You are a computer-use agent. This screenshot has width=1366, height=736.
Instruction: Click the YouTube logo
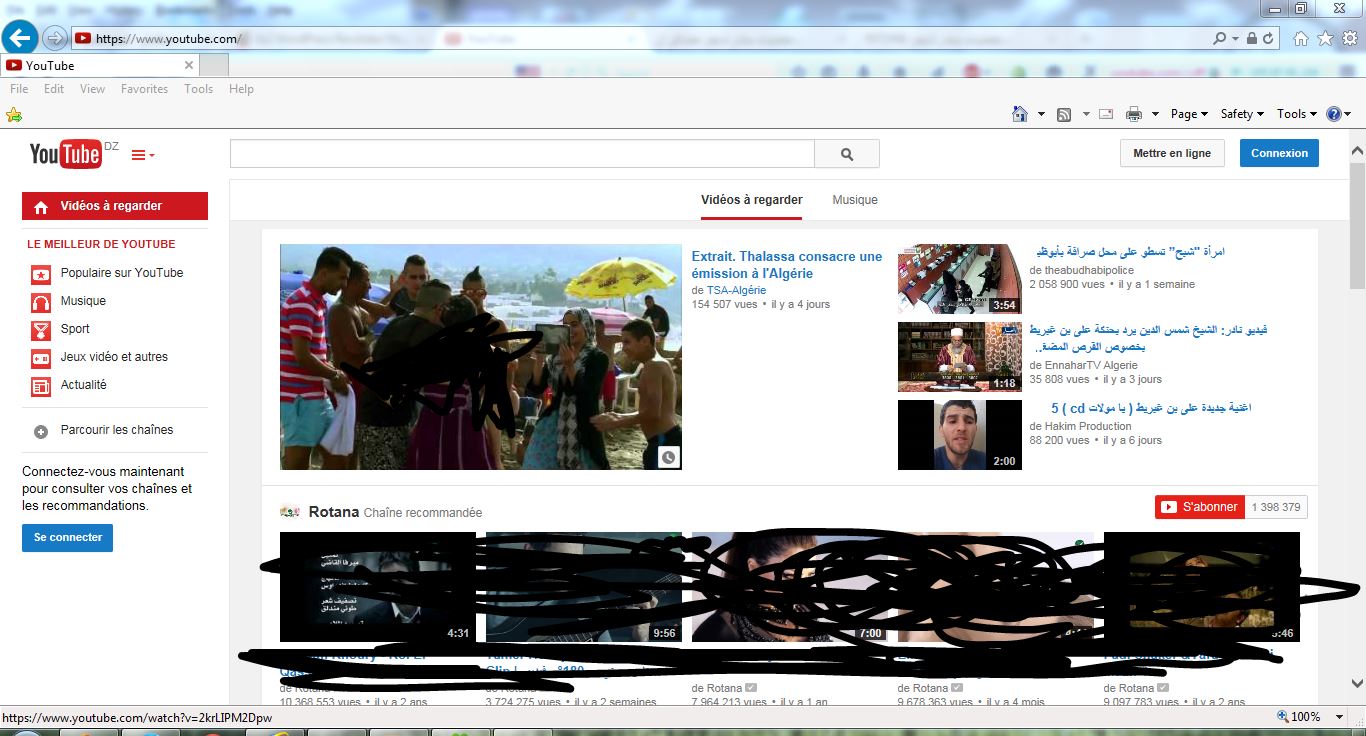pyautogui.click(x=65, y=154)
